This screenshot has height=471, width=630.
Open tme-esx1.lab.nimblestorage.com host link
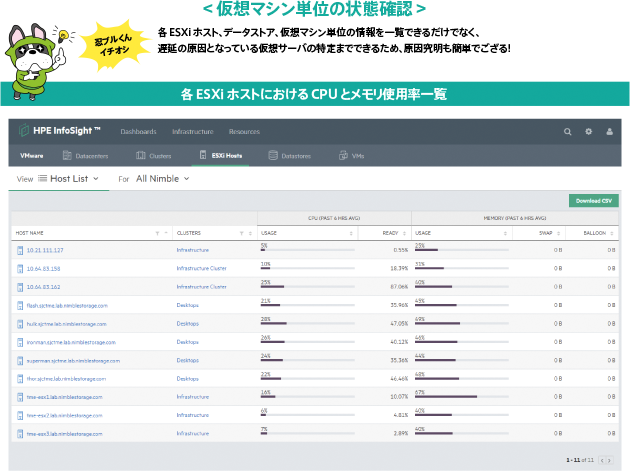(x=65, y=397)
